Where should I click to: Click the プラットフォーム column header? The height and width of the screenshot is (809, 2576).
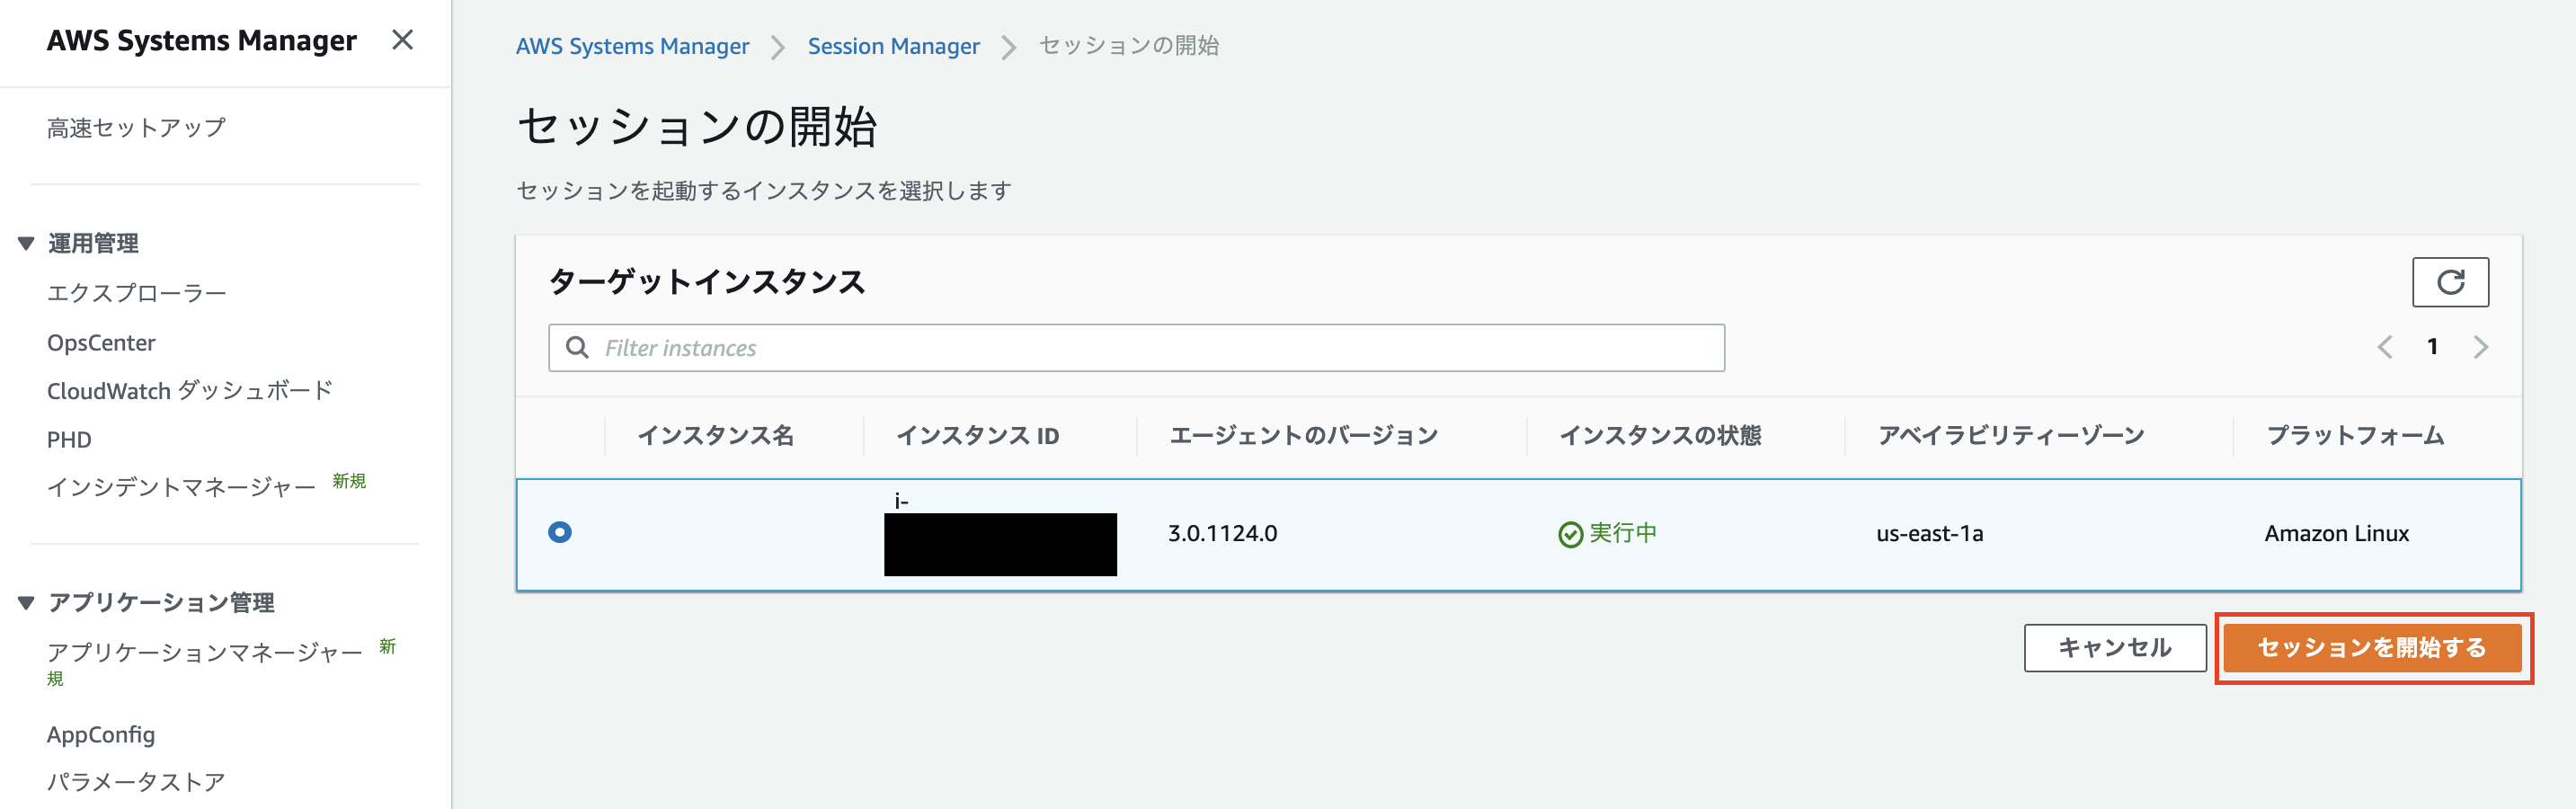[2355, 436]
